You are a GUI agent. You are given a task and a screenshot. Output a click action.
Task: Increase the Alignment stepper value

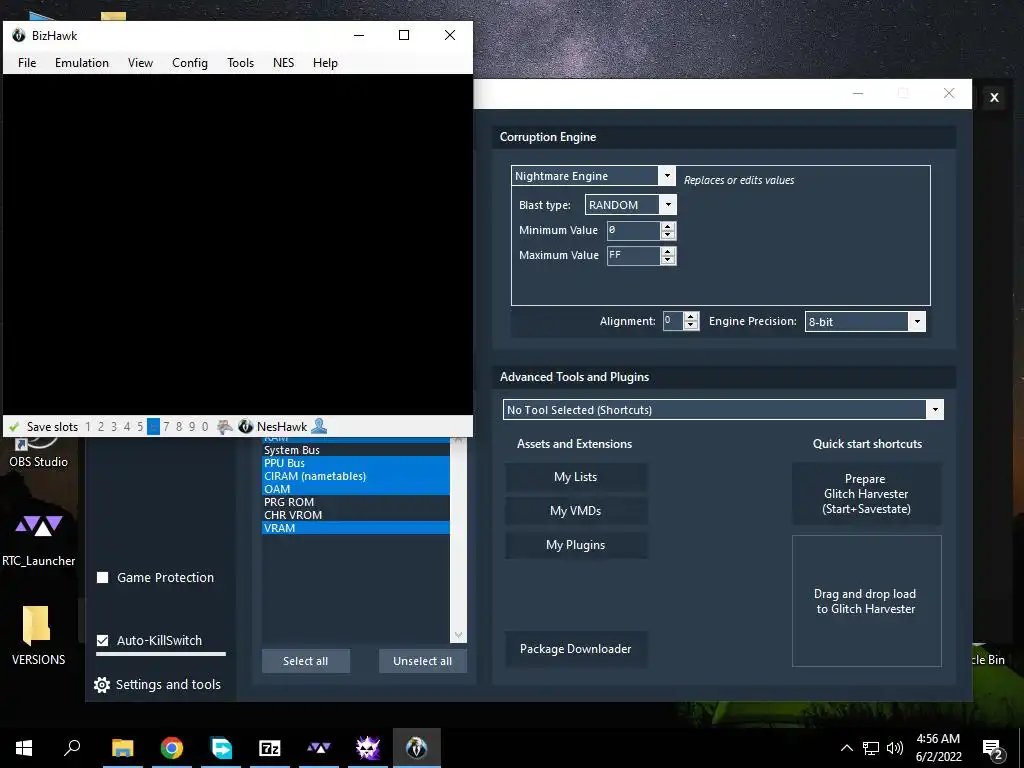pos(691,317)
